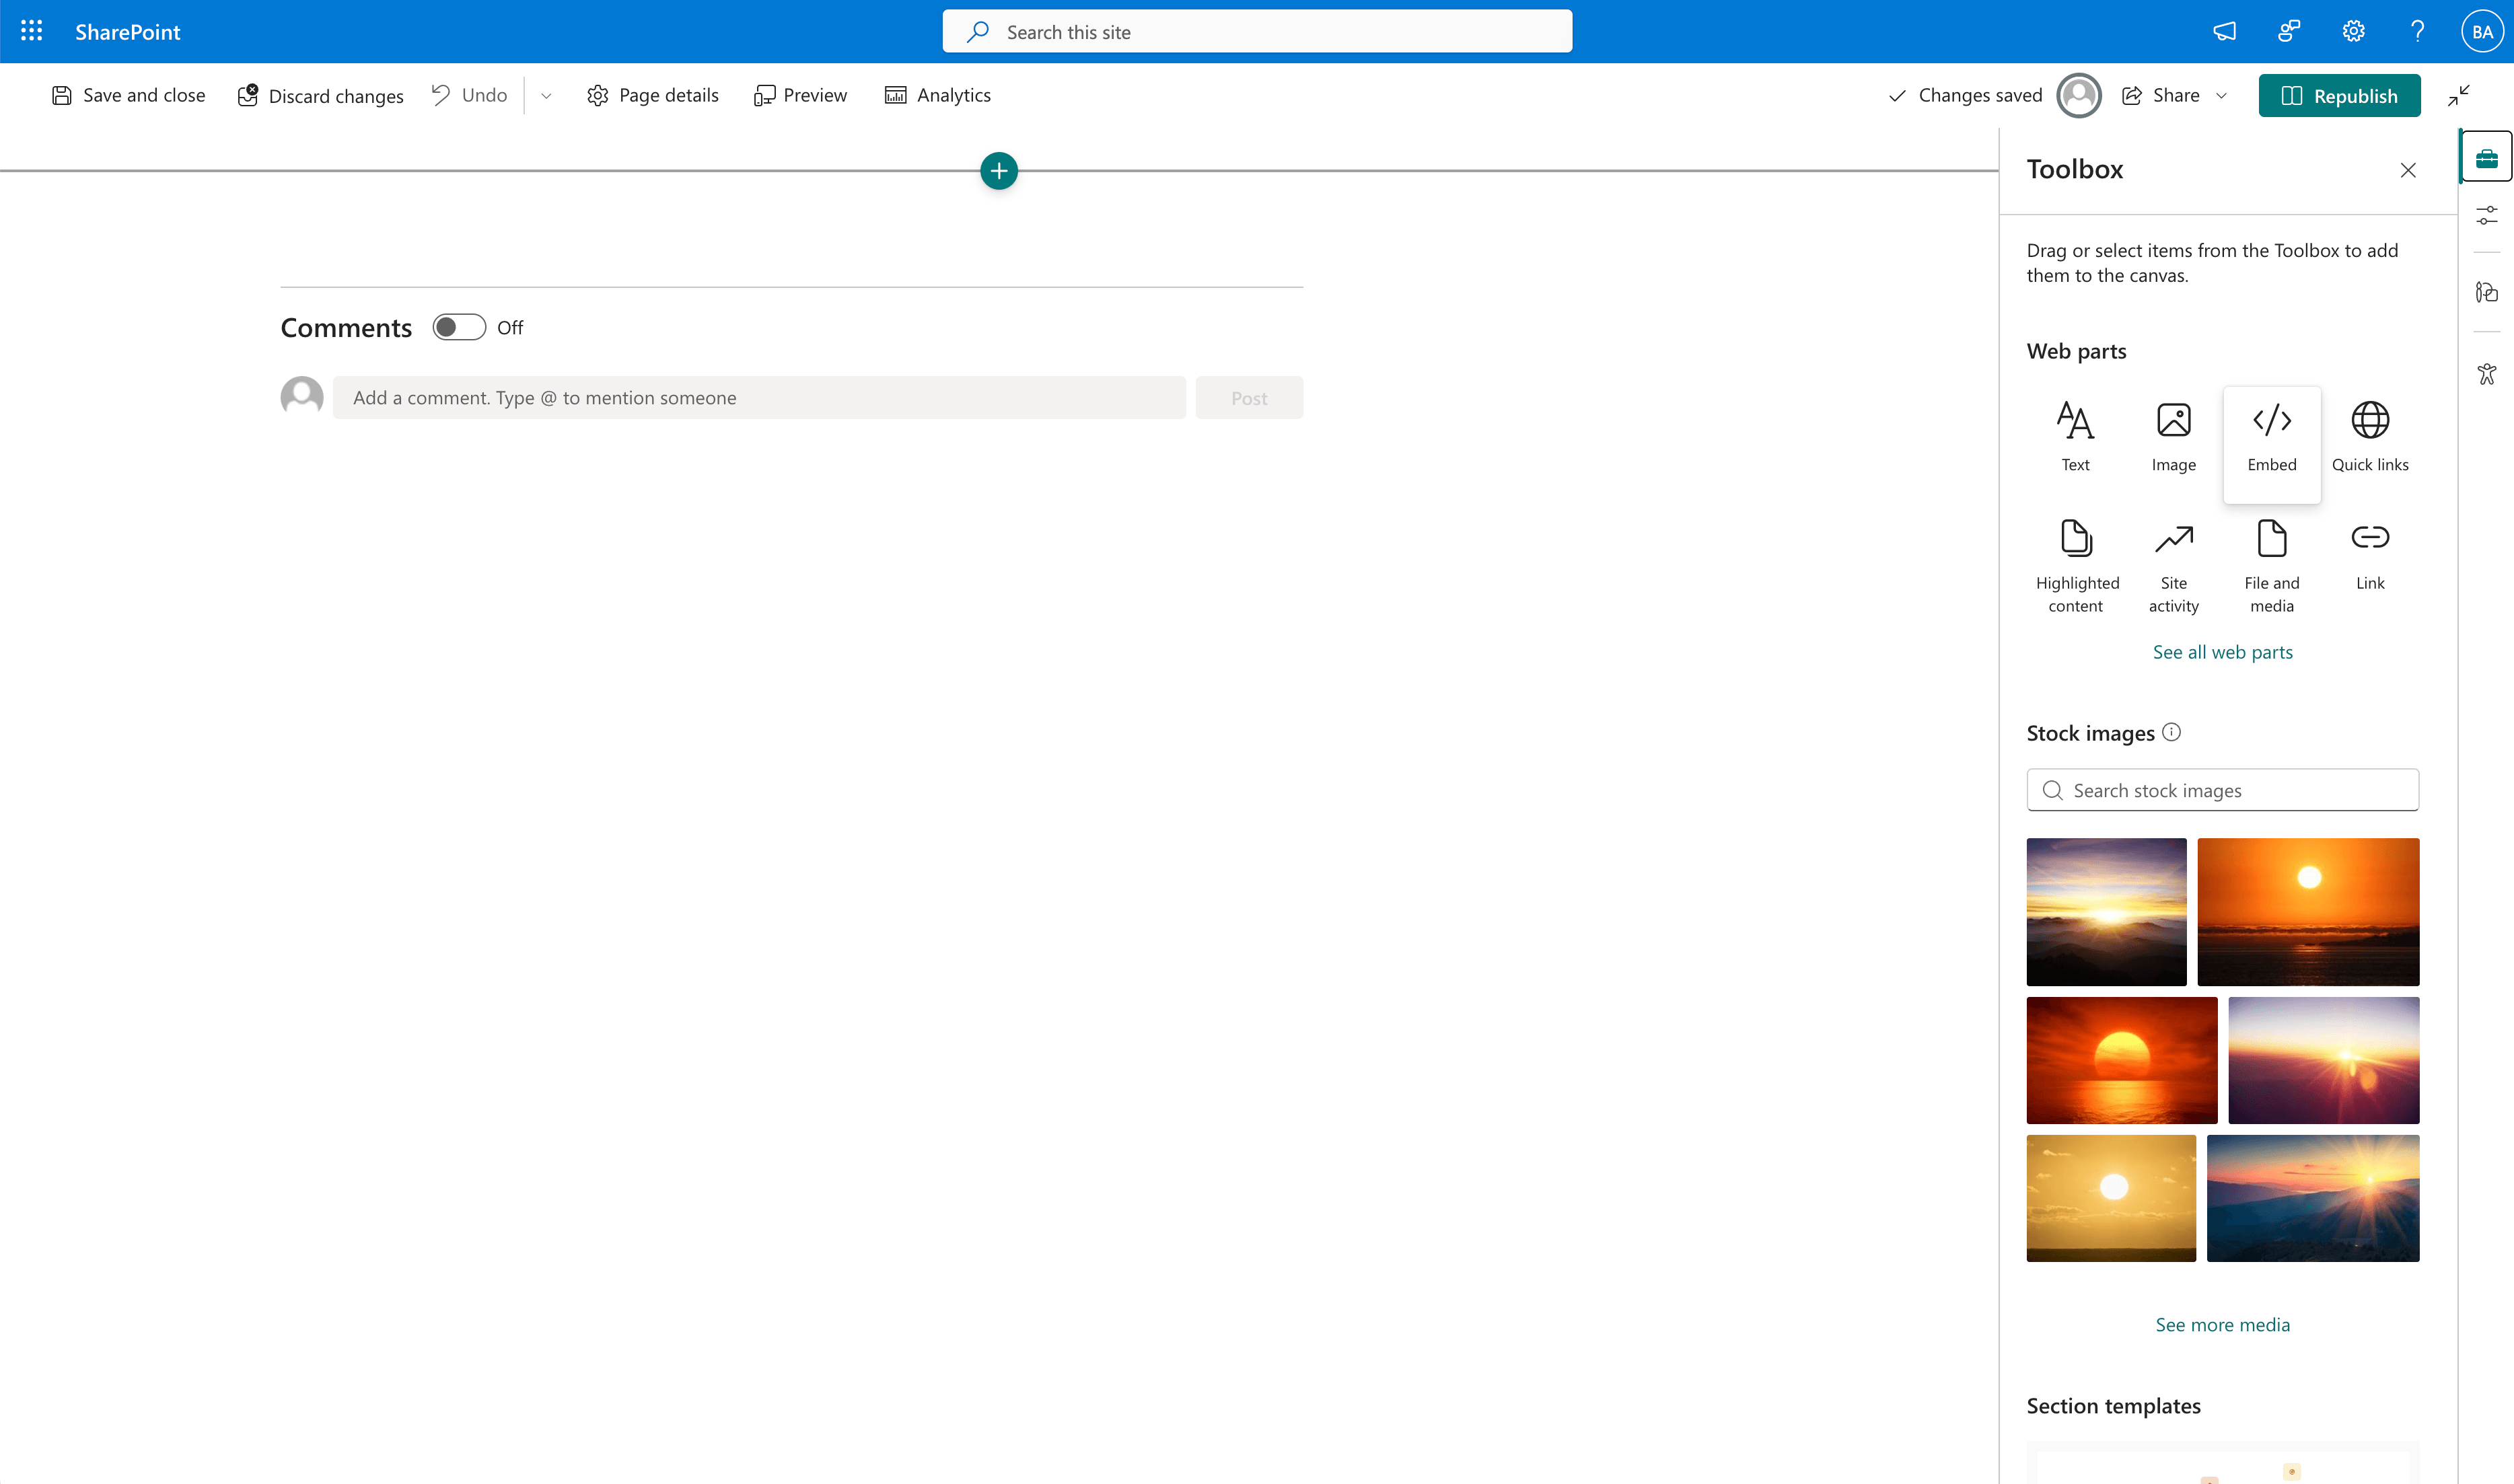Select the Text web part

coord(2076,434)
